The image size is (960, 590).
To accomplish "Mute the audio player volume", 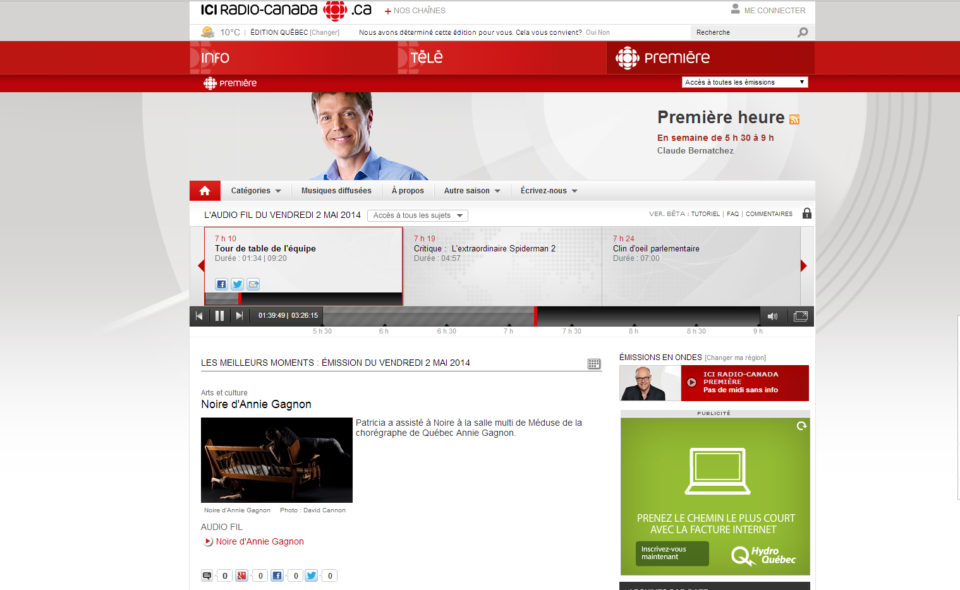I will pyautogui.click(x=772, y=316).
